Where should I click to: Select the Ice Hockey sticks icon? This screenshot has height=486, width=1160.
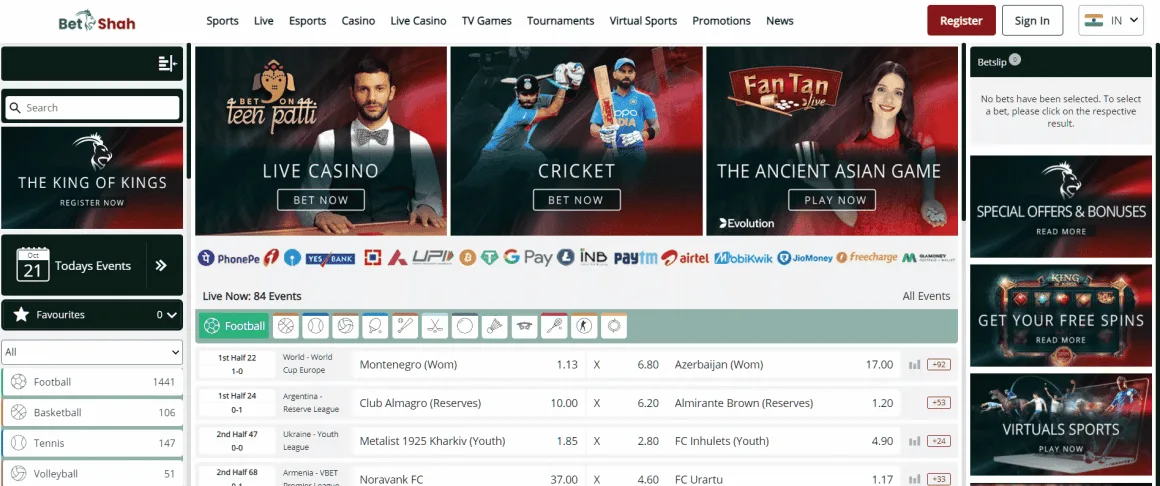point(434,326)
